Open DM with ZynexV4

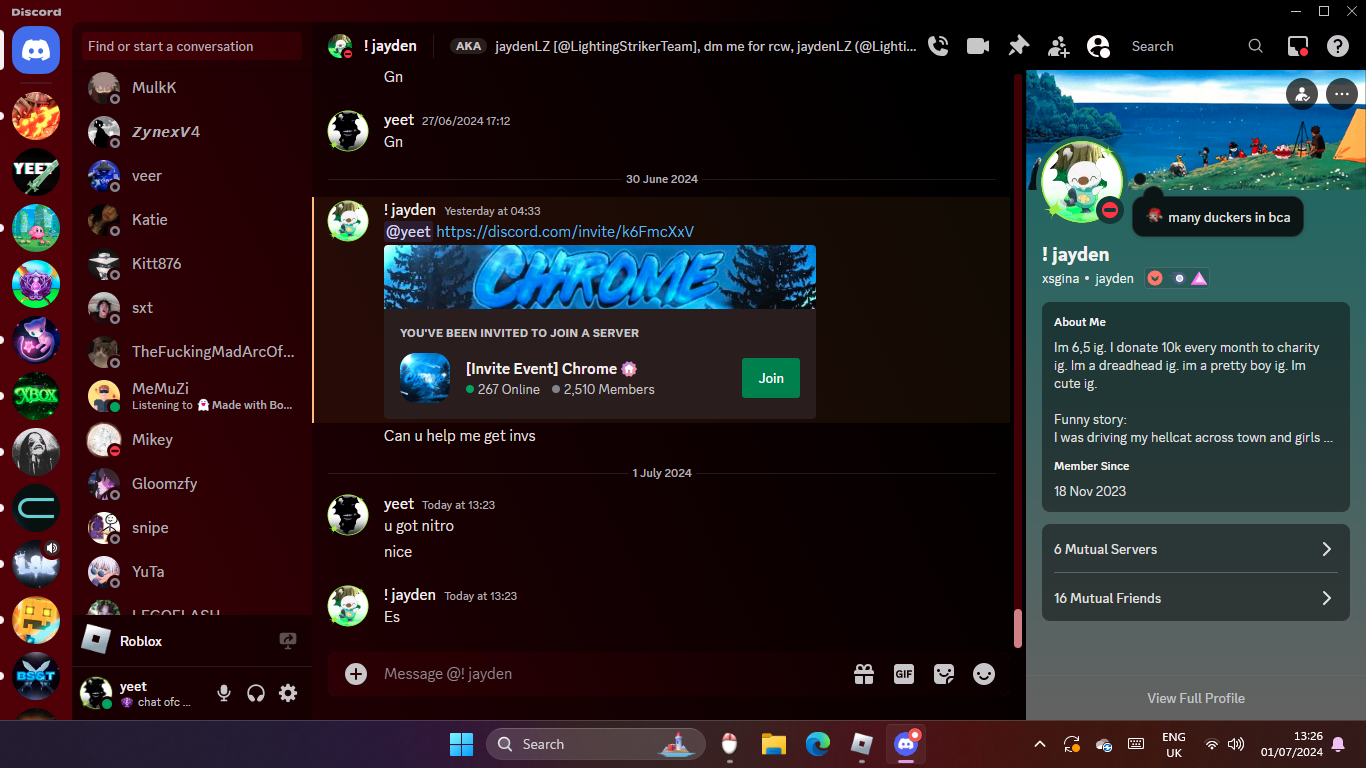click(x=192, y=132)
